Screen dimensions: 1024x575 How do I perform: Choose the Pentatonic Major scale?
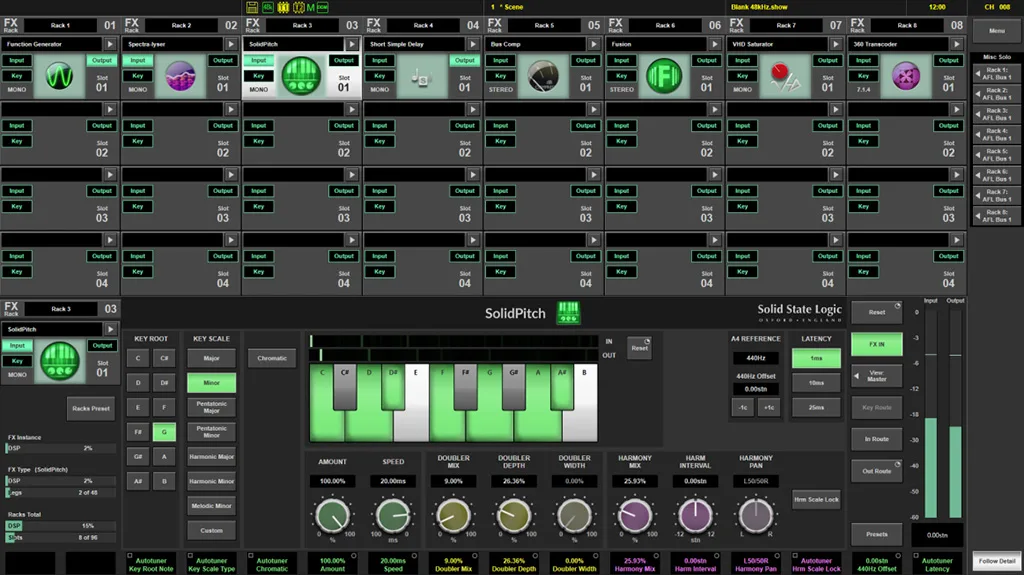(212, 408)
